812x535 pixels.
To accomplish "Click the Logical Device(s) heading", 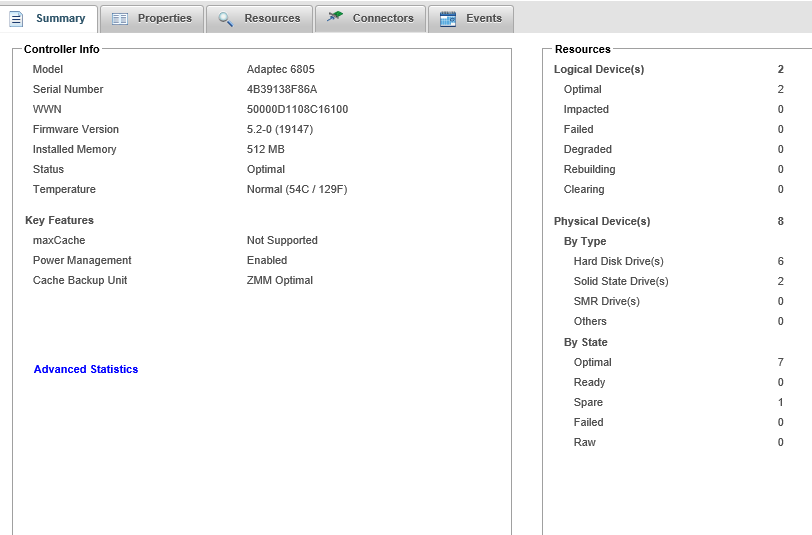I will tap(599, 70).
